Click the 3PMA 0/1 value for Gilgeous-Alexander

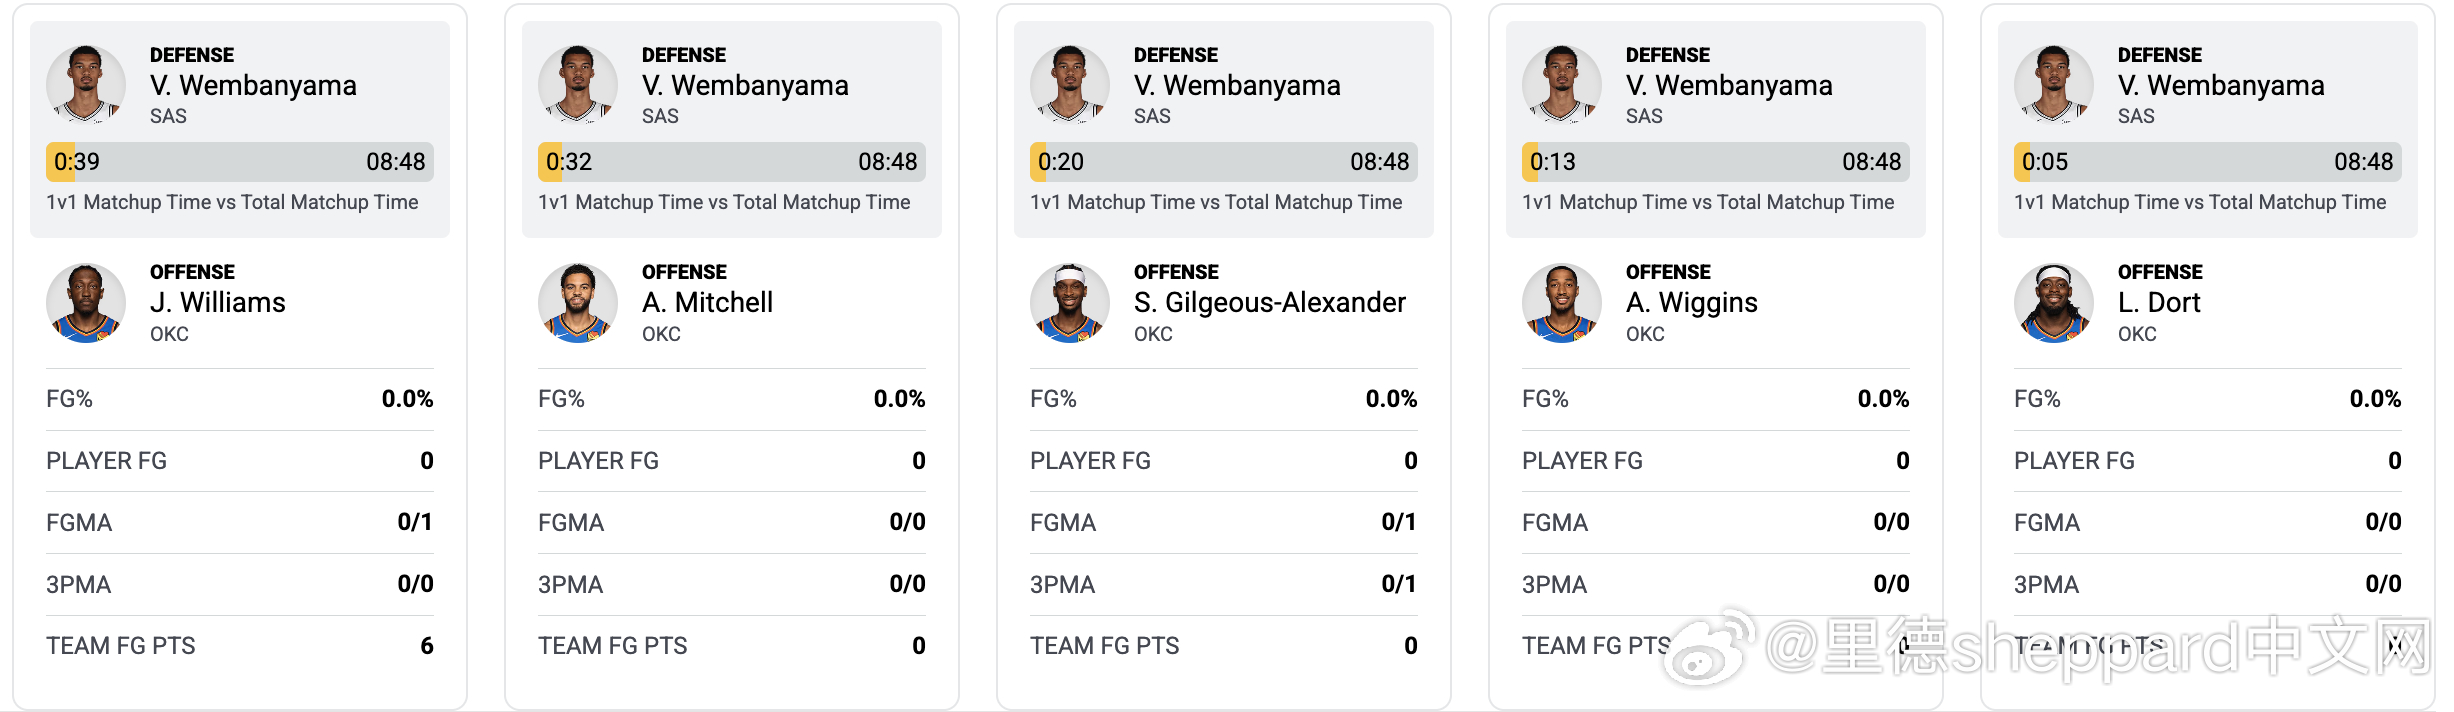(x=1398, y=584)
